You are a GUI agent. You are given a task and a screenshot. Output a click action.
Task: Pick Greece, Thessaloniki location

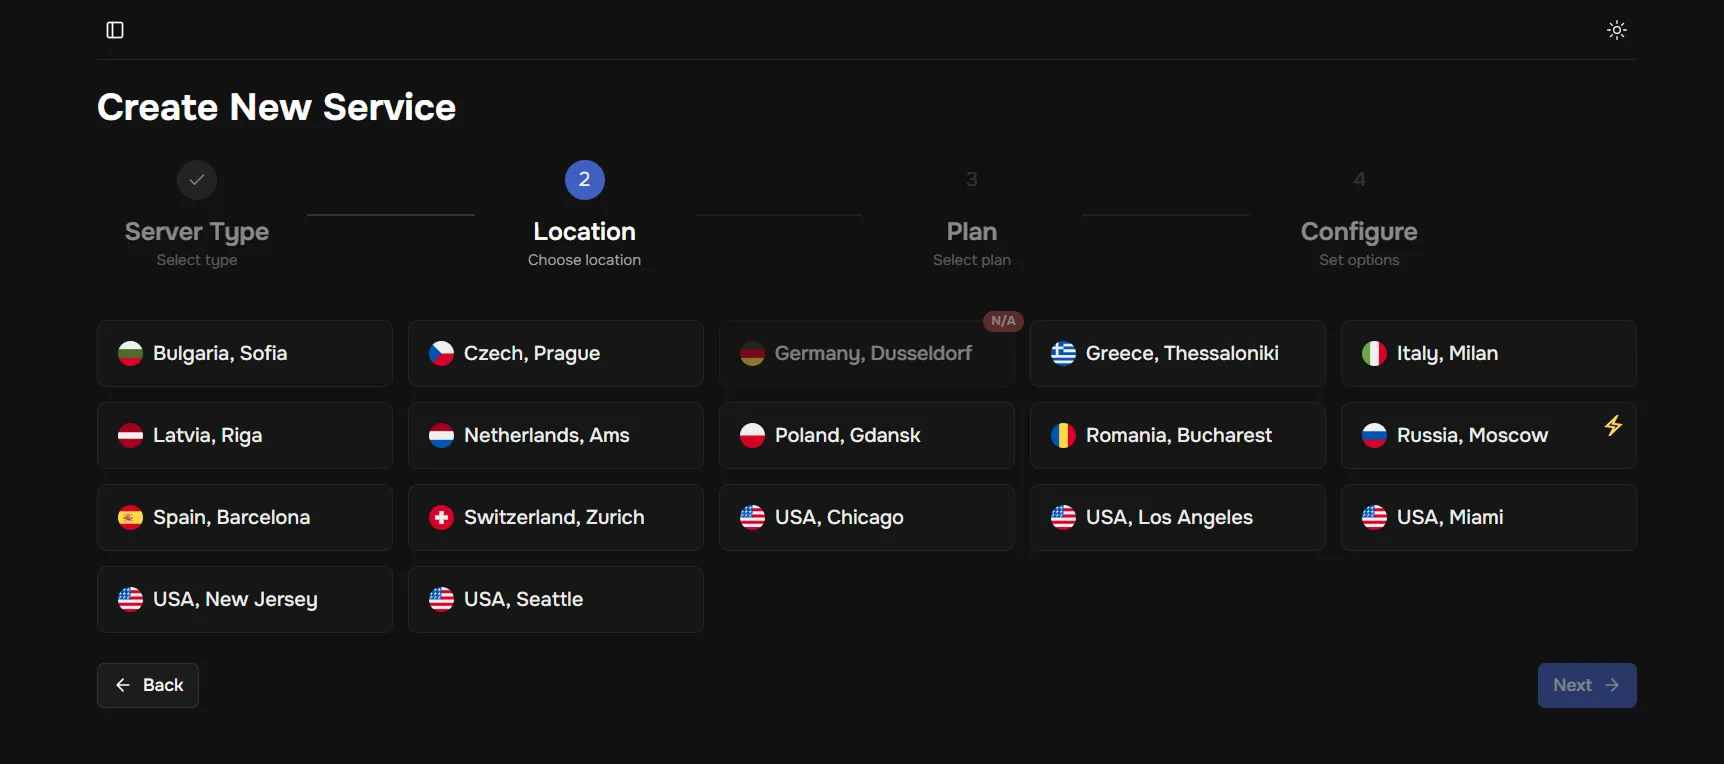1178,353
